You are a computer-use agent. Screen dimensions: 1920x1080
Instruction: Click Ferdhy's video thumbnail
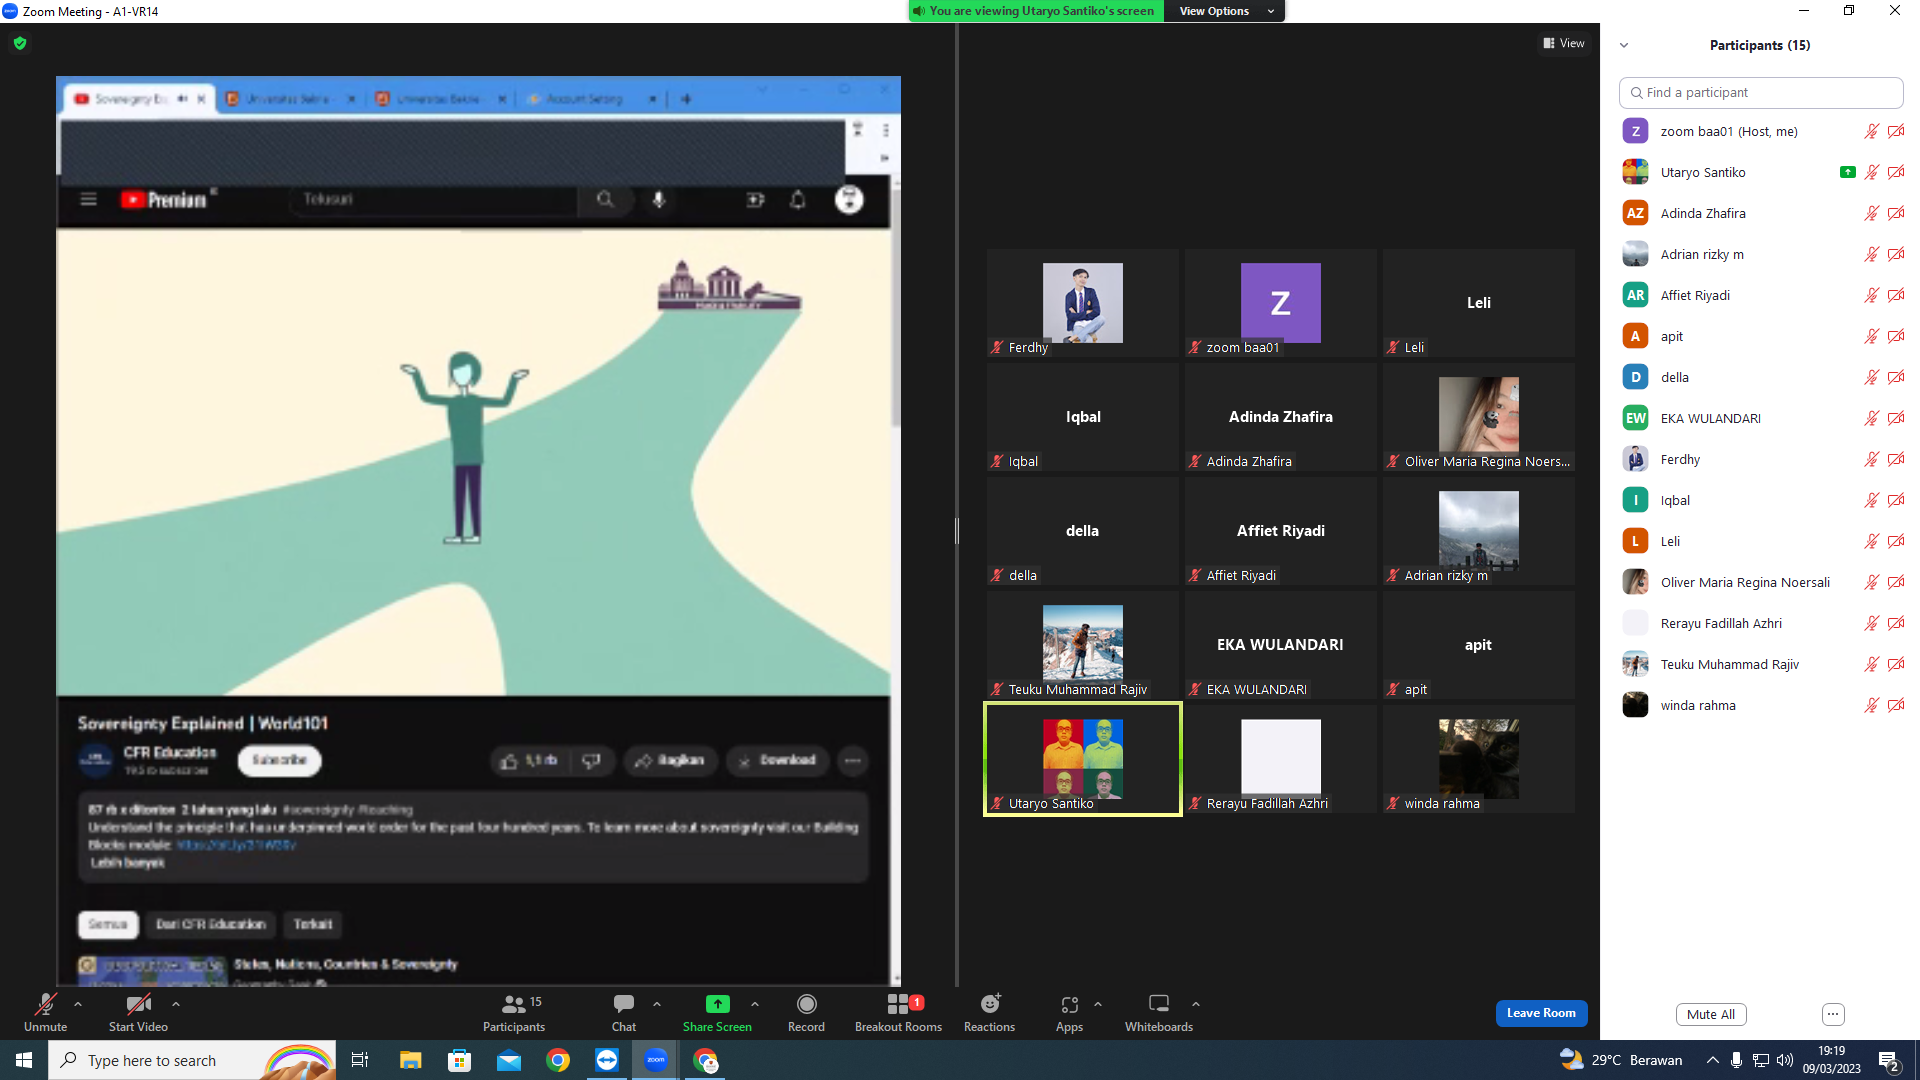1083,303
